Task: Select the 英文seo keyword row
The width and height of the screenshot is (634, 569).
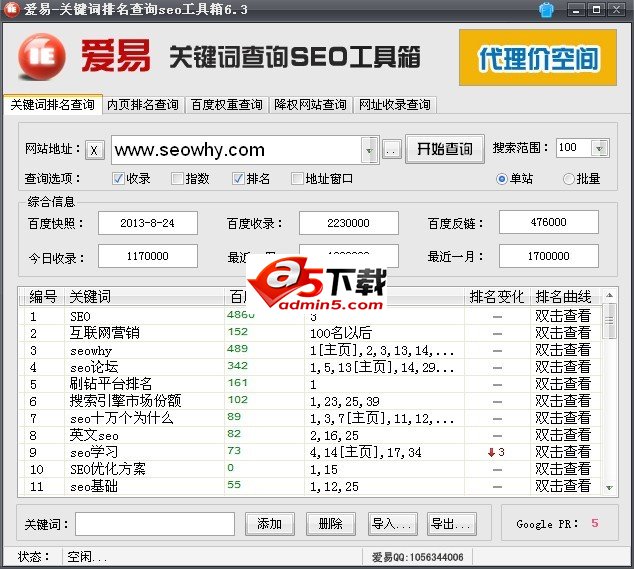Action: coord(310,435)
